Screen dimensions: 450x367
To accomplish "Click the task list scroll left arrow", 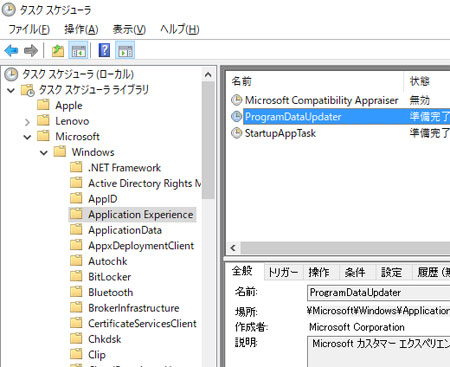I will pos(233,248).
